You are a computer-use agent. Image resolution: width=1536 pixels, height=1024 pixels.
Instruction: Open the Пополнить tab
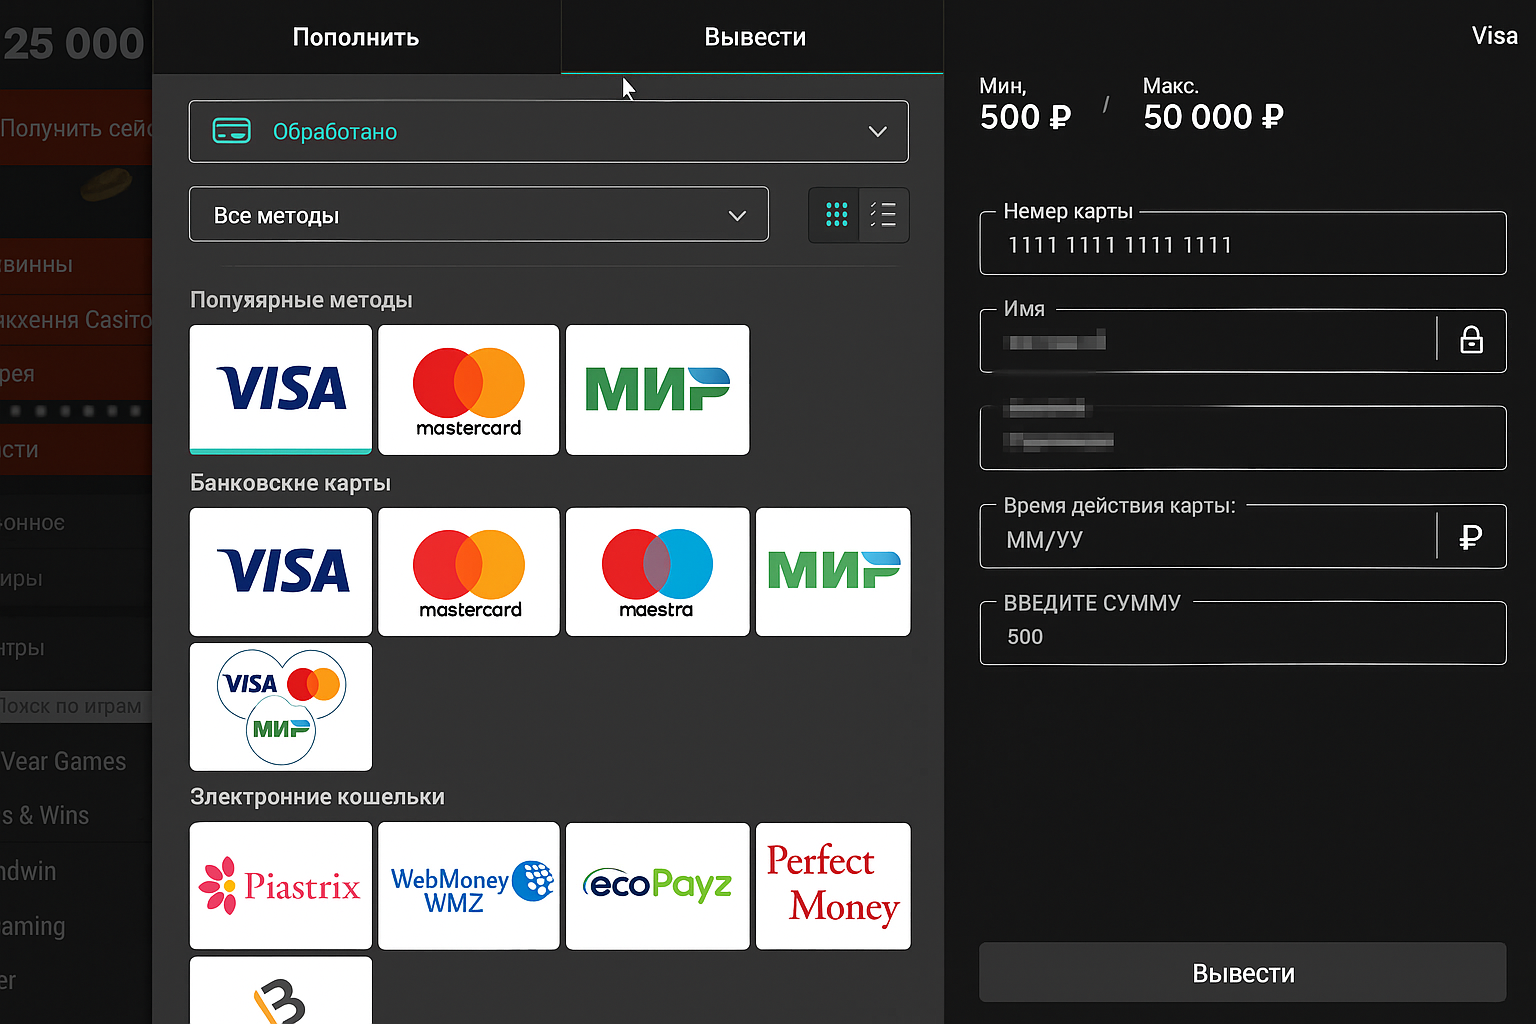point(356,37)
